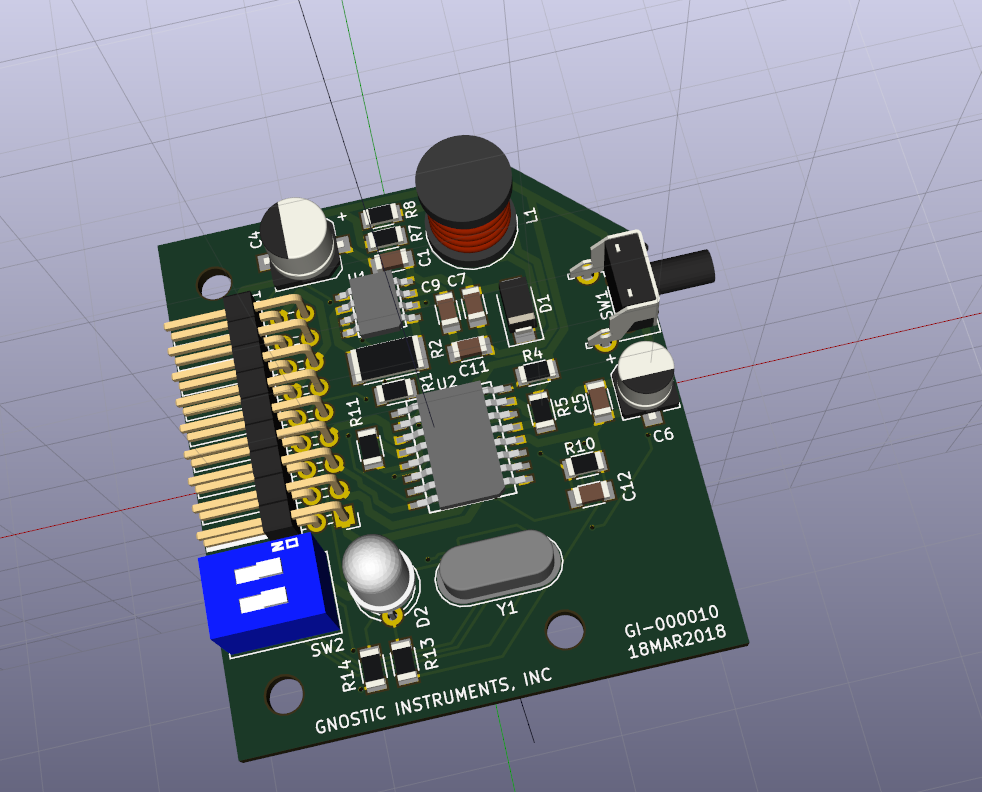Click the mounting hole right of Y1
This screenshot has height=792, width=982.
coord(565,630)
